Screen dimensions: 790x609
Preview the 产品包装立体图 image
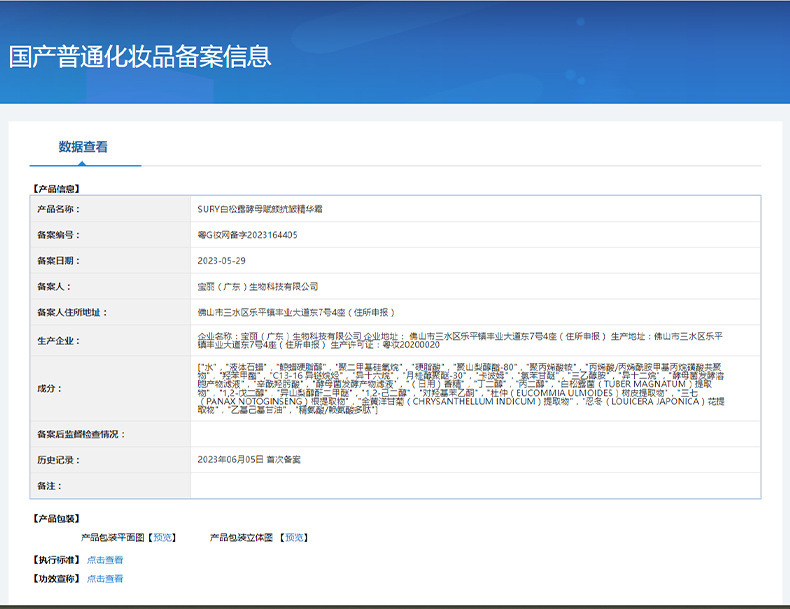294,537
